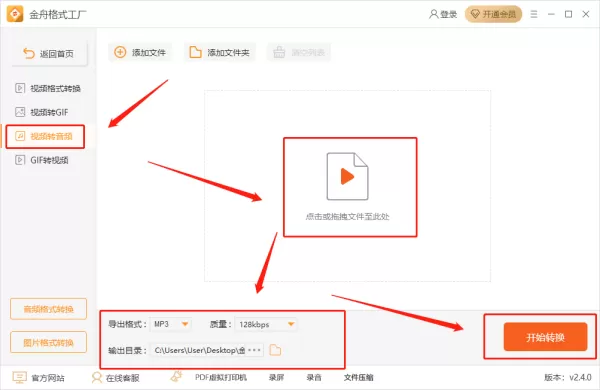600x390 pixels.
Task: Click the 质量 label
Action: tap(220, 325)
